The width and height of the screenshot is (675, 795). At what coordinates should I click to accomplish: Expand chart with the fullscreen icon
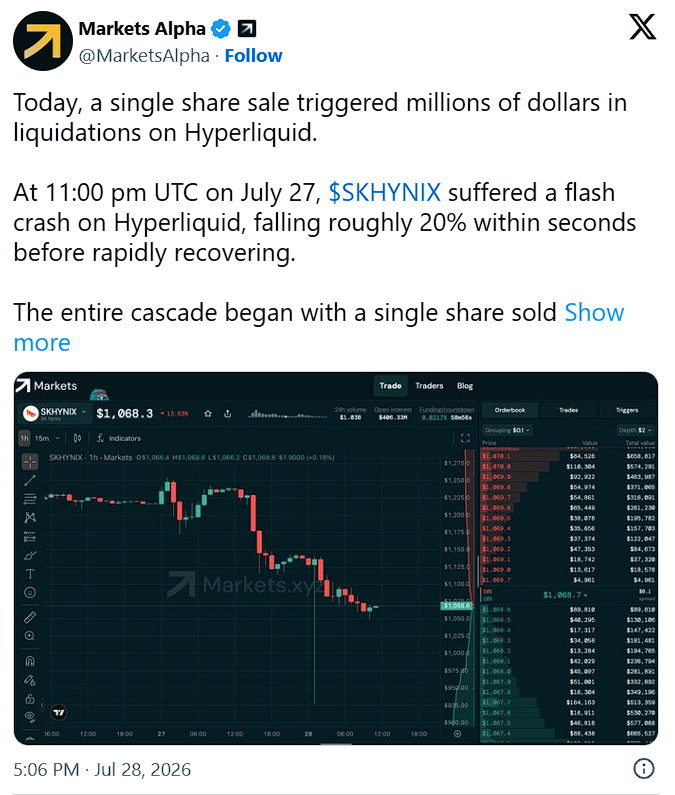point(465,438)
